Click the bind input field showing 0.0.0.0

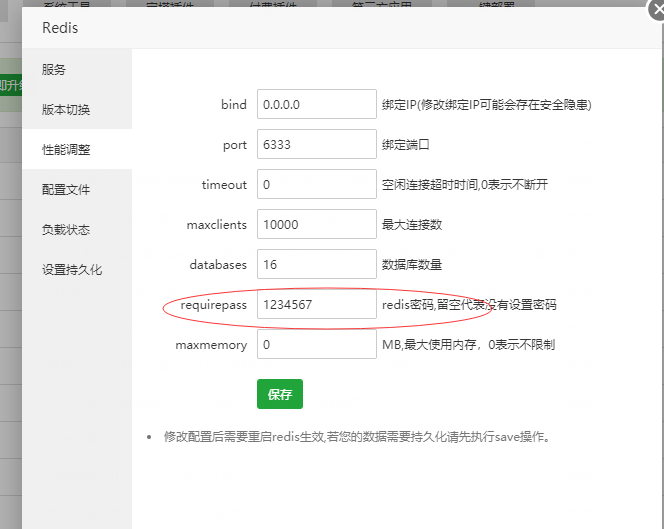(317, 104)
